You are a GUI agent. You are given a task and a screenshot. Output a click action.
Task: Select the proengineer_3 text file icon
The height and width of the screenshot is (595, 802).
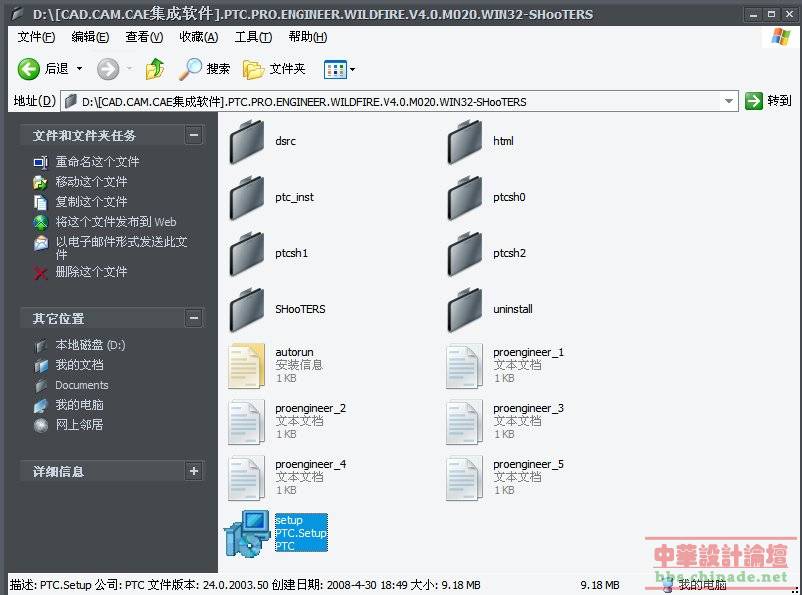coord(464,422)
